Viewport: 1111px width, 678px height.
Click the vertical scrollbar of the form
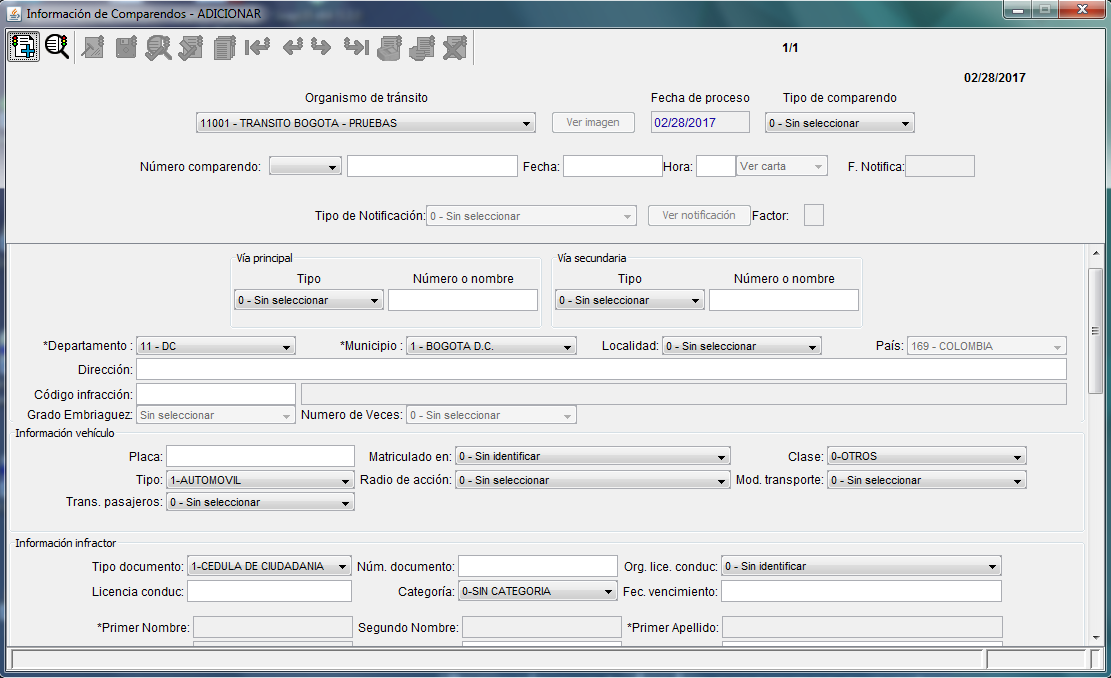pos(1095,330)
